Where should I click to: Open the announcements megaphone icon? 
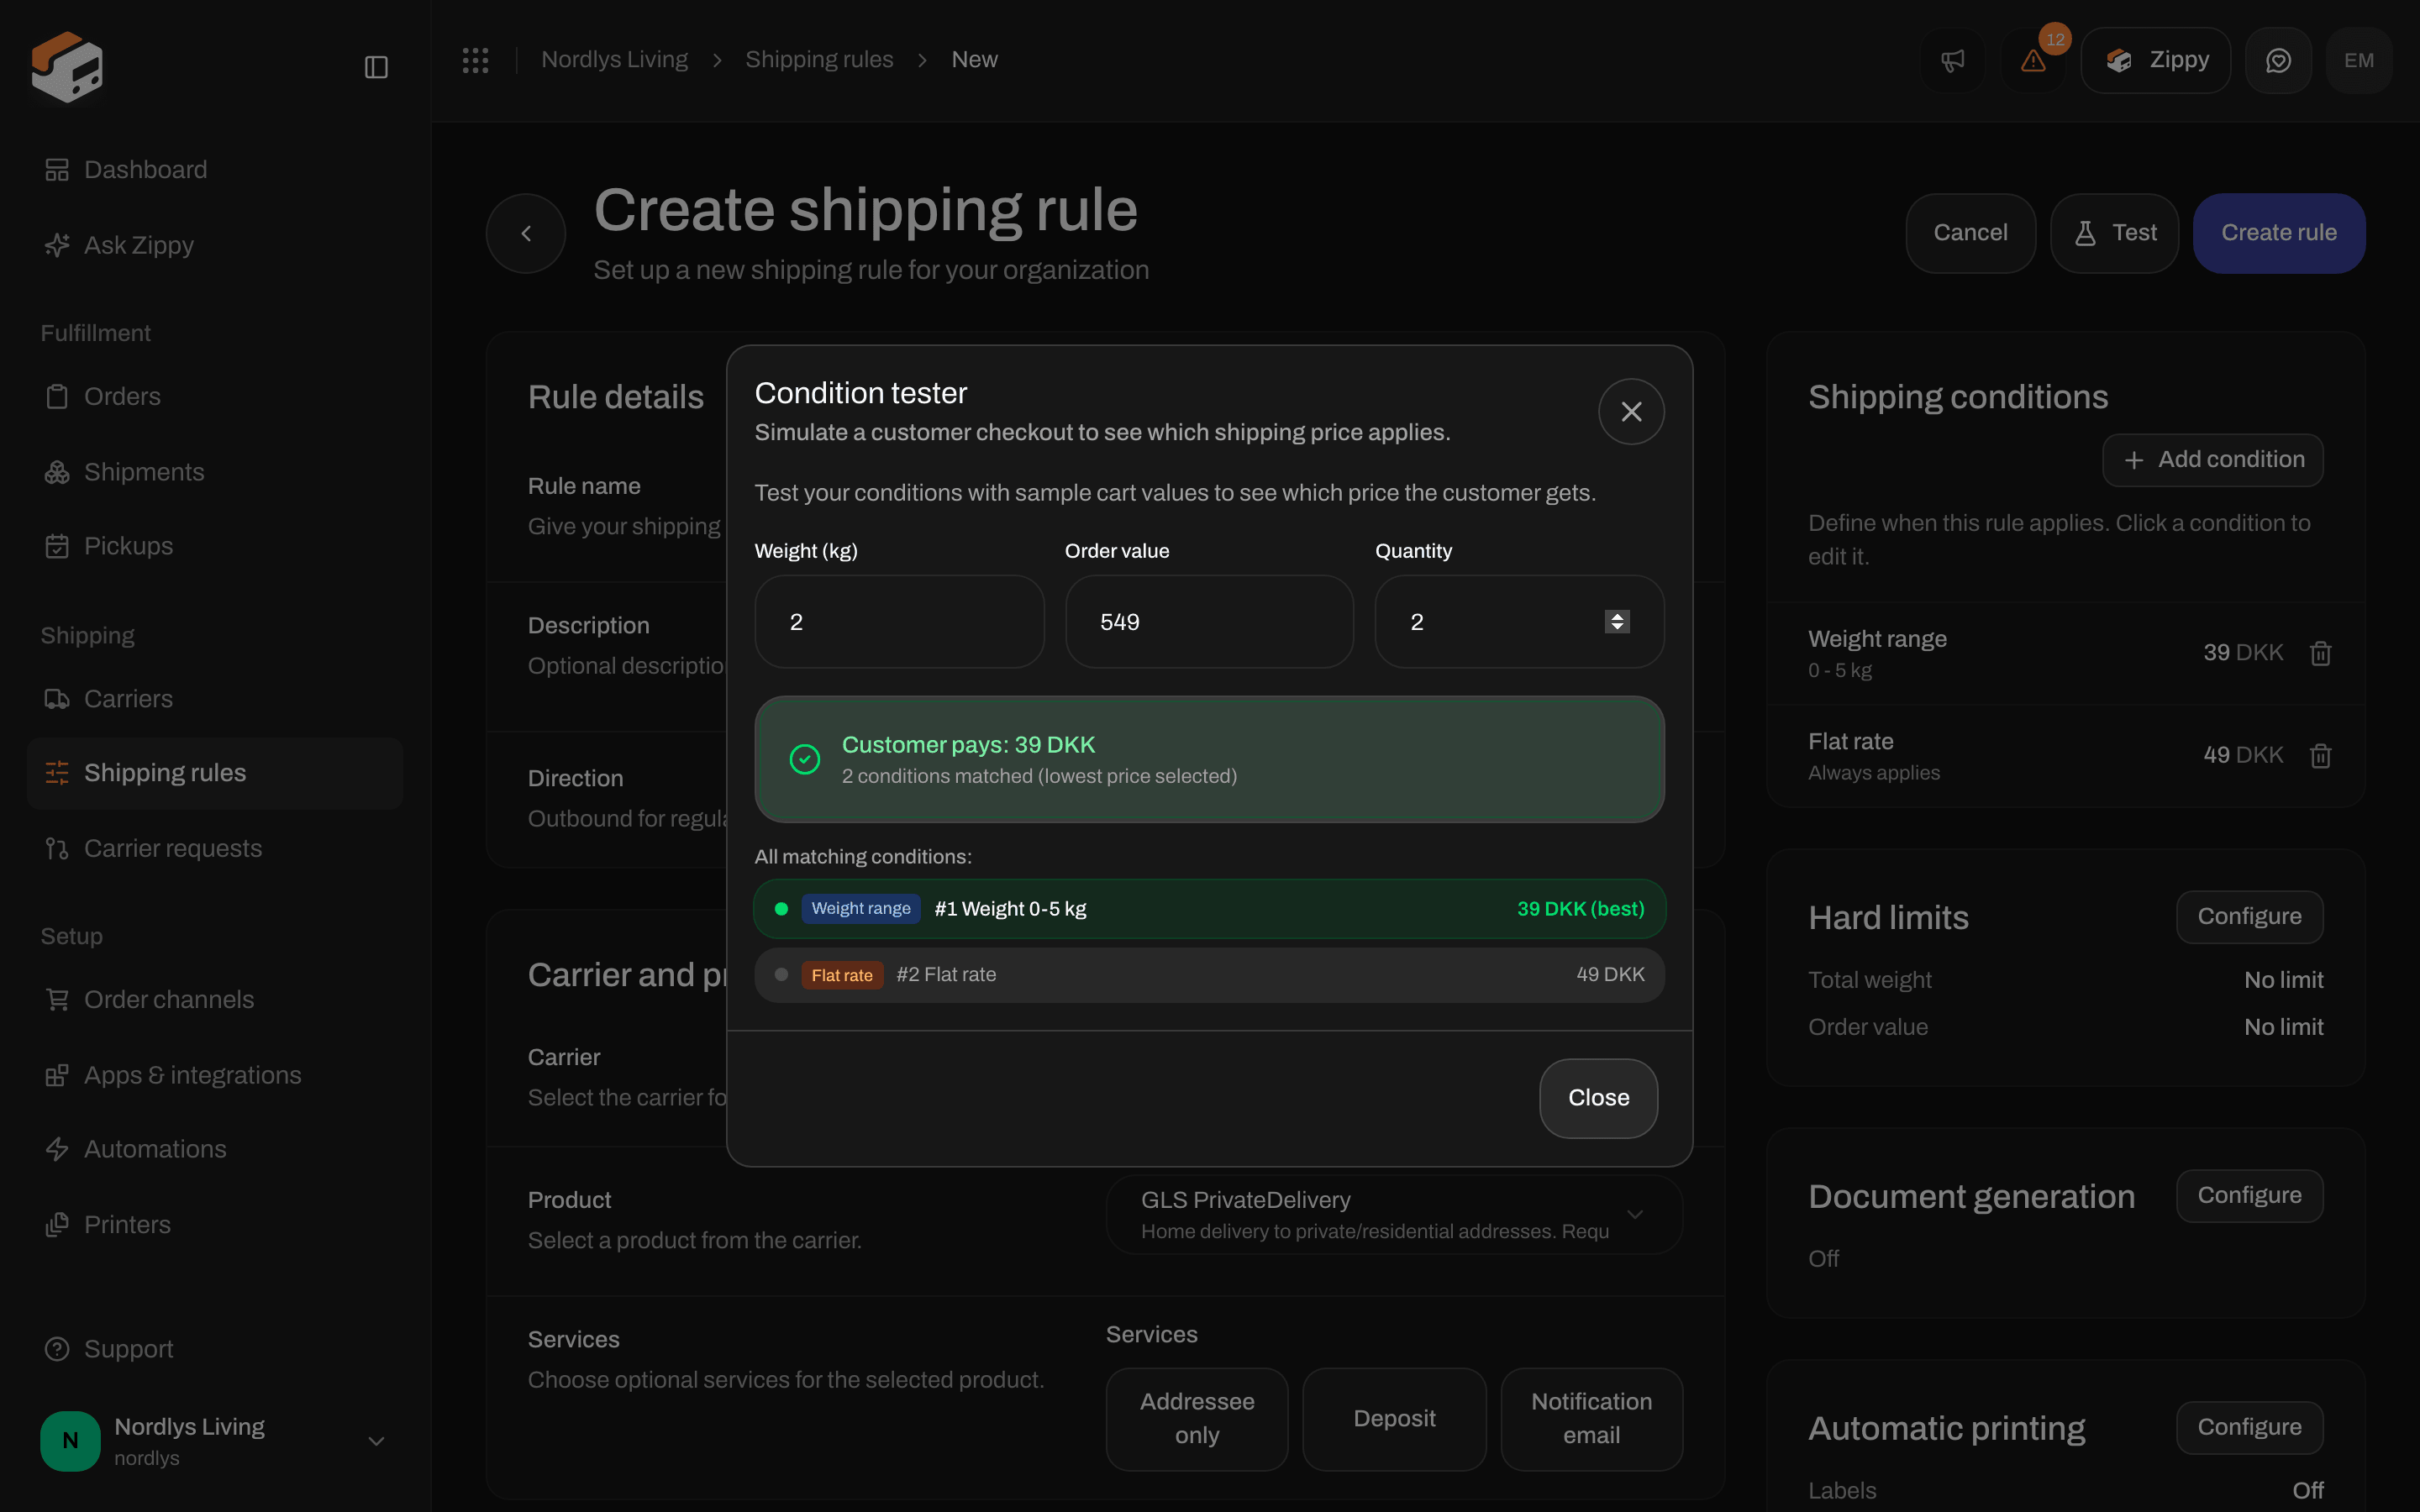(x=1953, y=60)
